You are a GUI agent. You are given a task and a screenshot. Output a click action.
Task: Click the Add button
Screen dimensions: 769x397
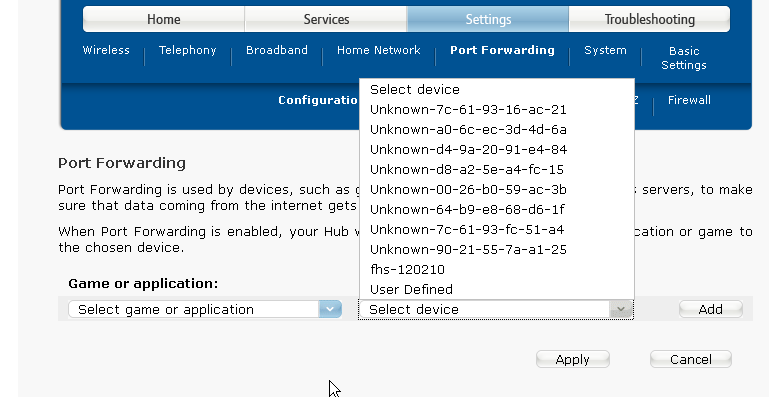pyautogui.click(x=711, y=309)
